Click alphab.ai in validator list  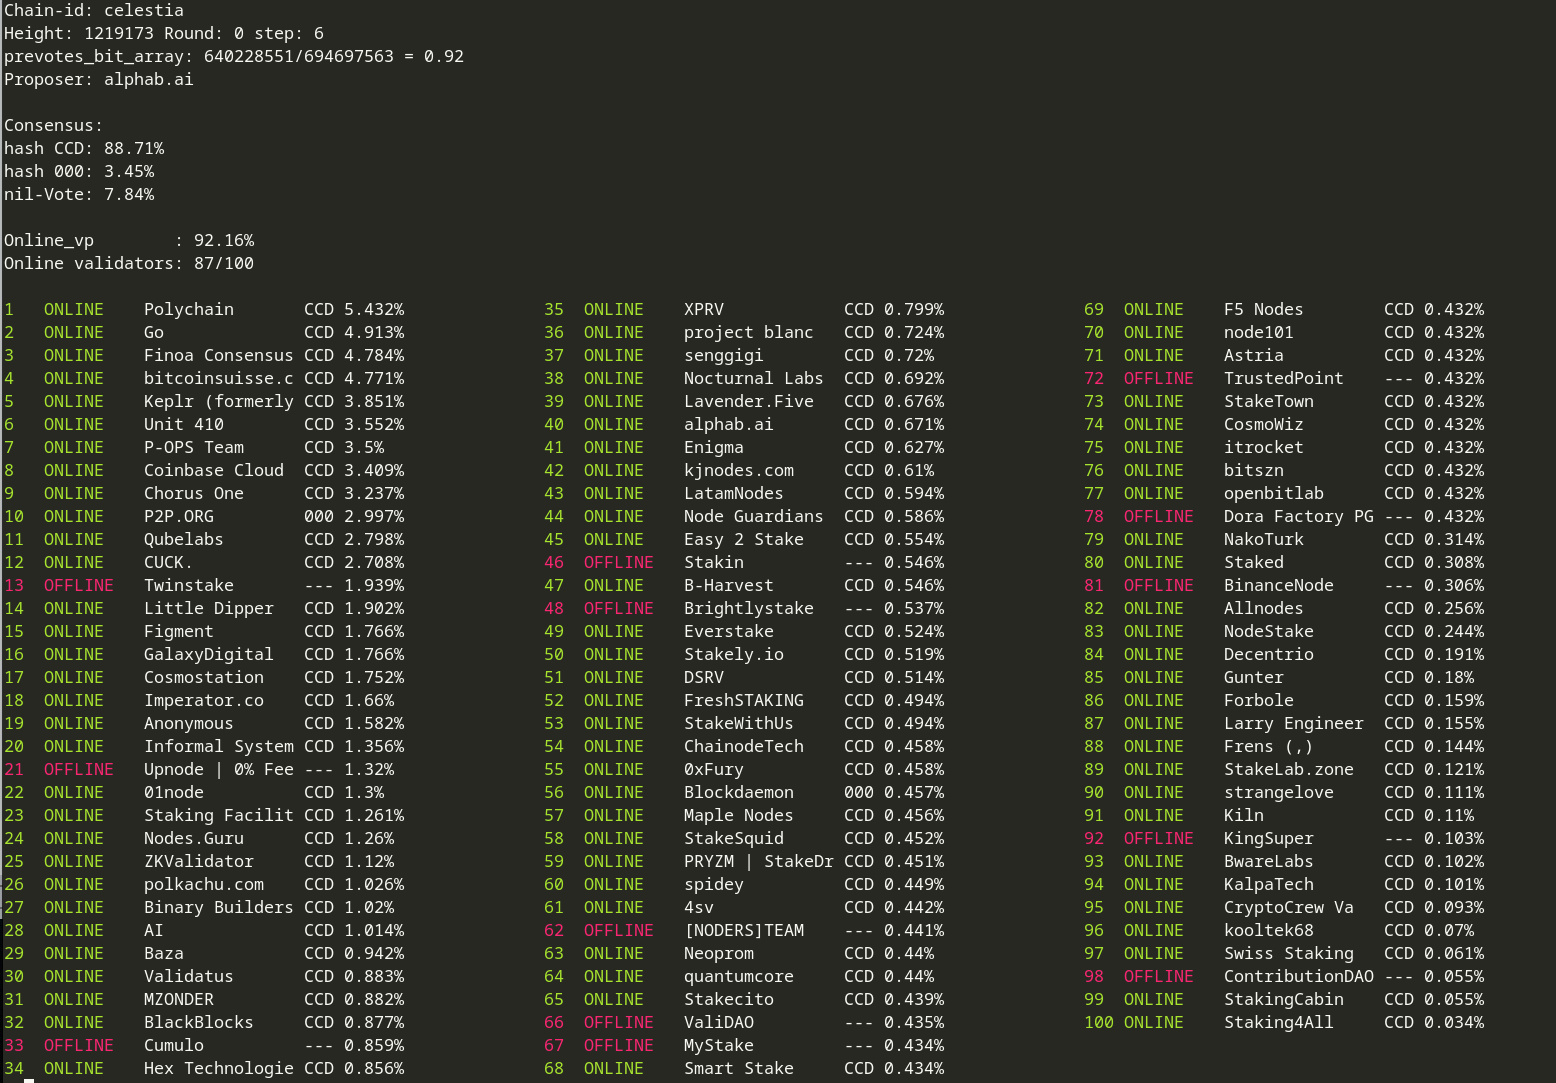(x=729, y=424)
